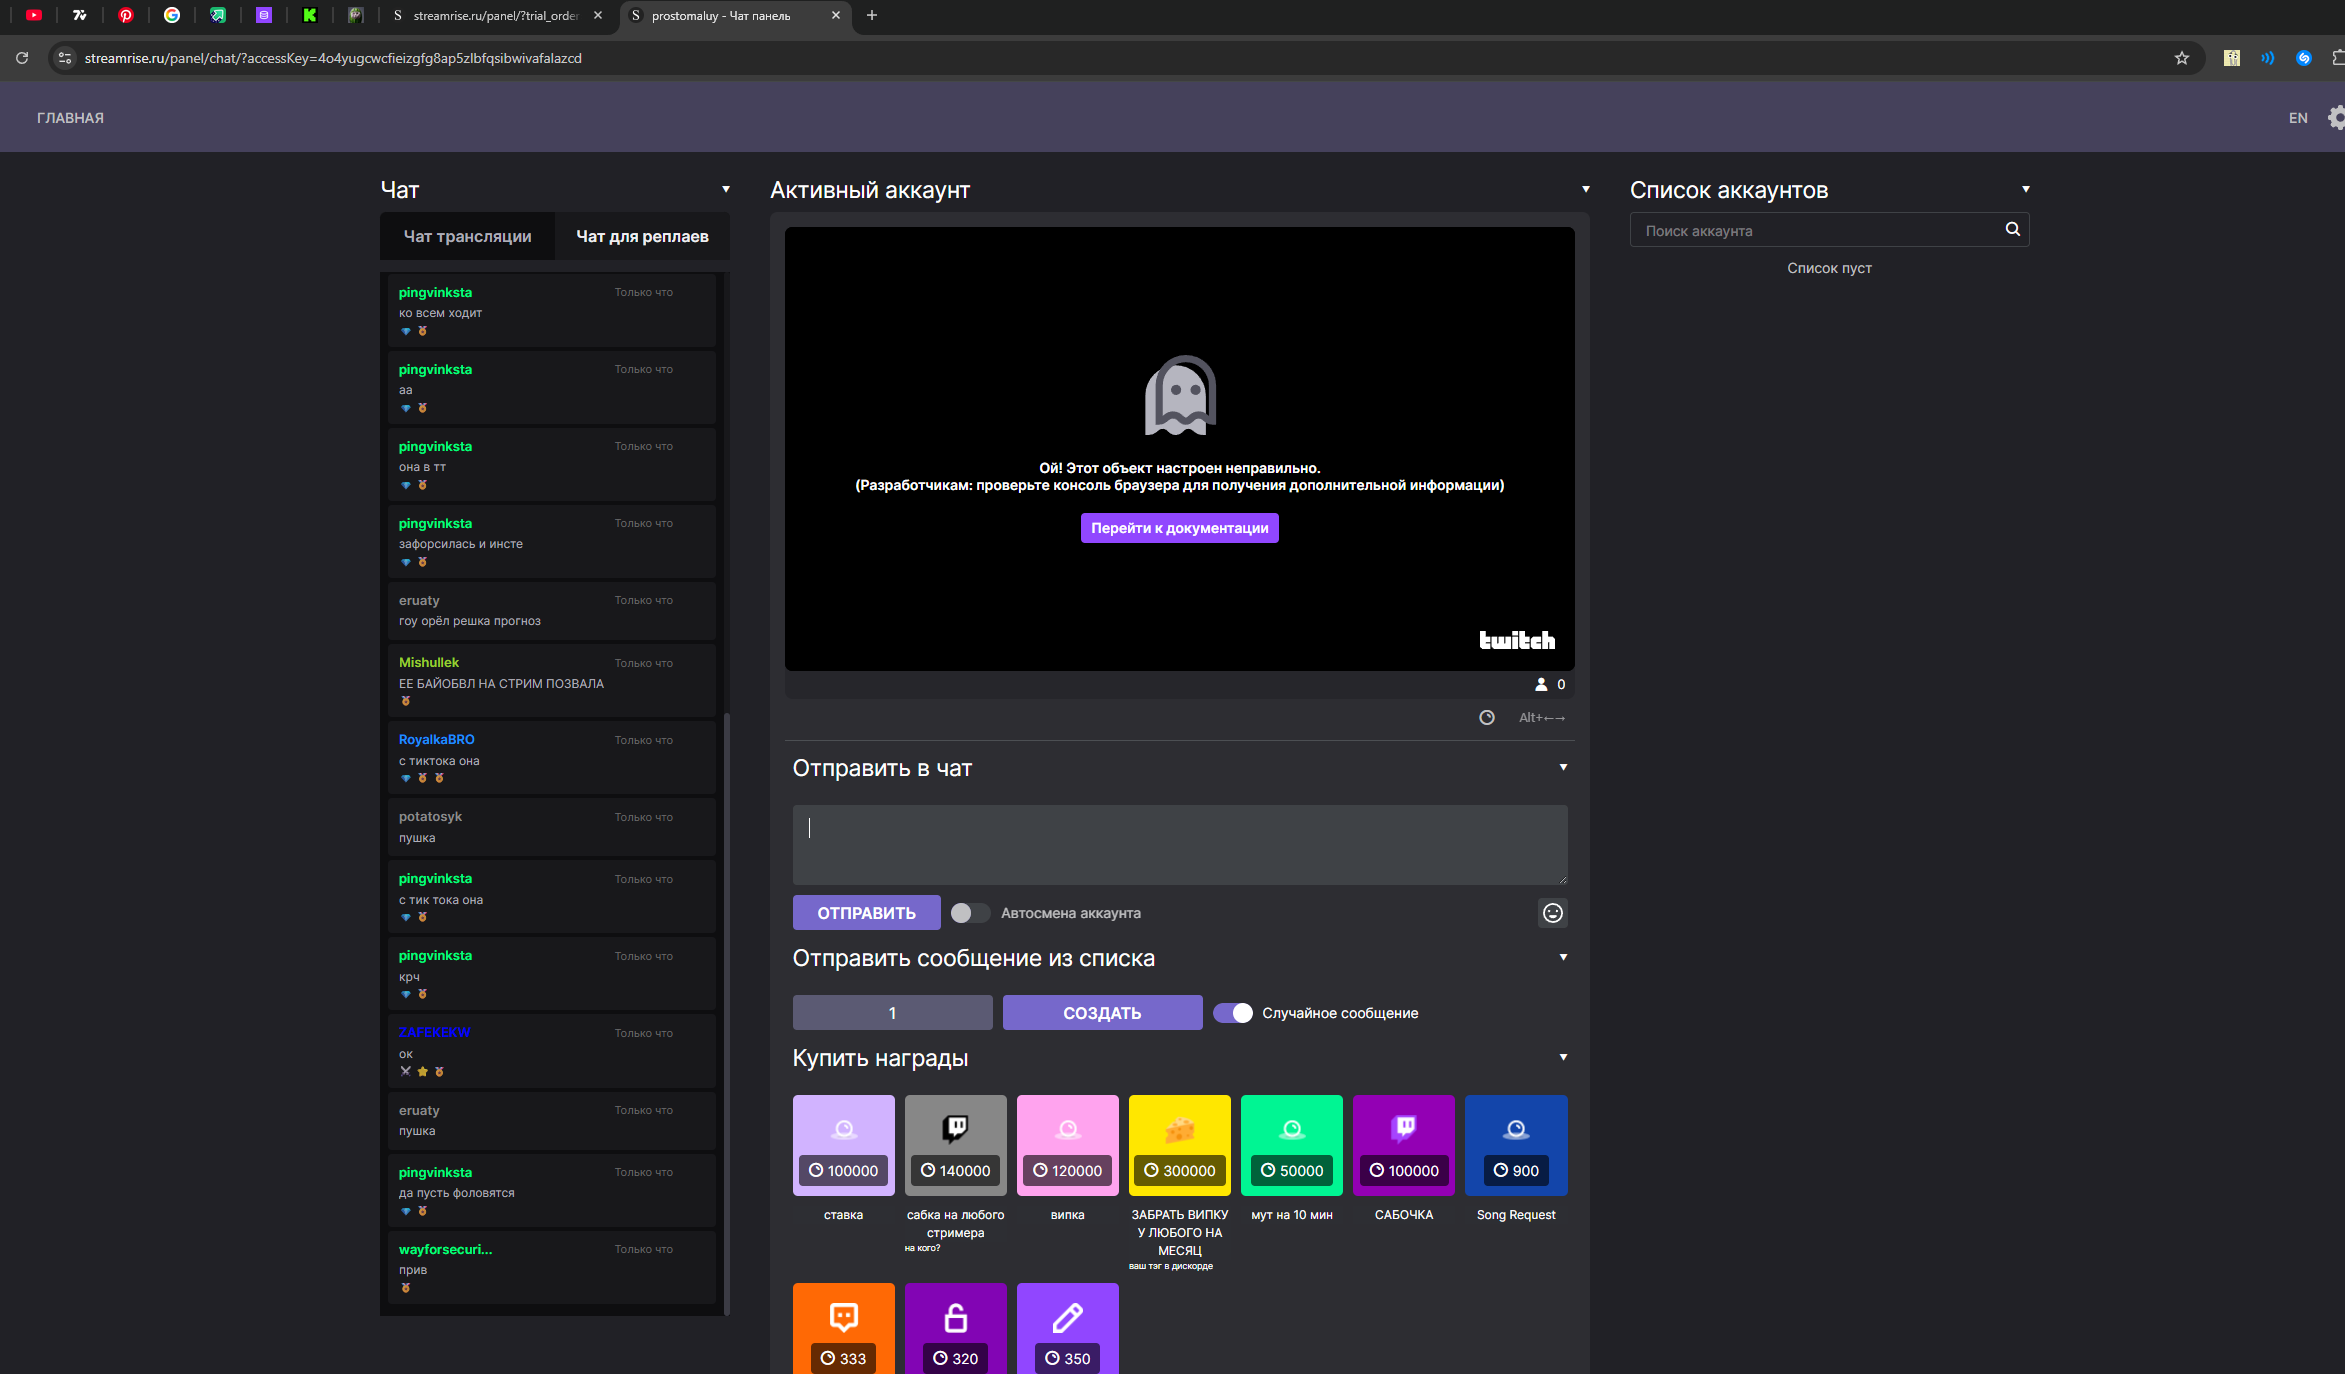Collapse the Чат panel arrow
This screenshot has width=2345, height=1374.
(x=726, y=189)
